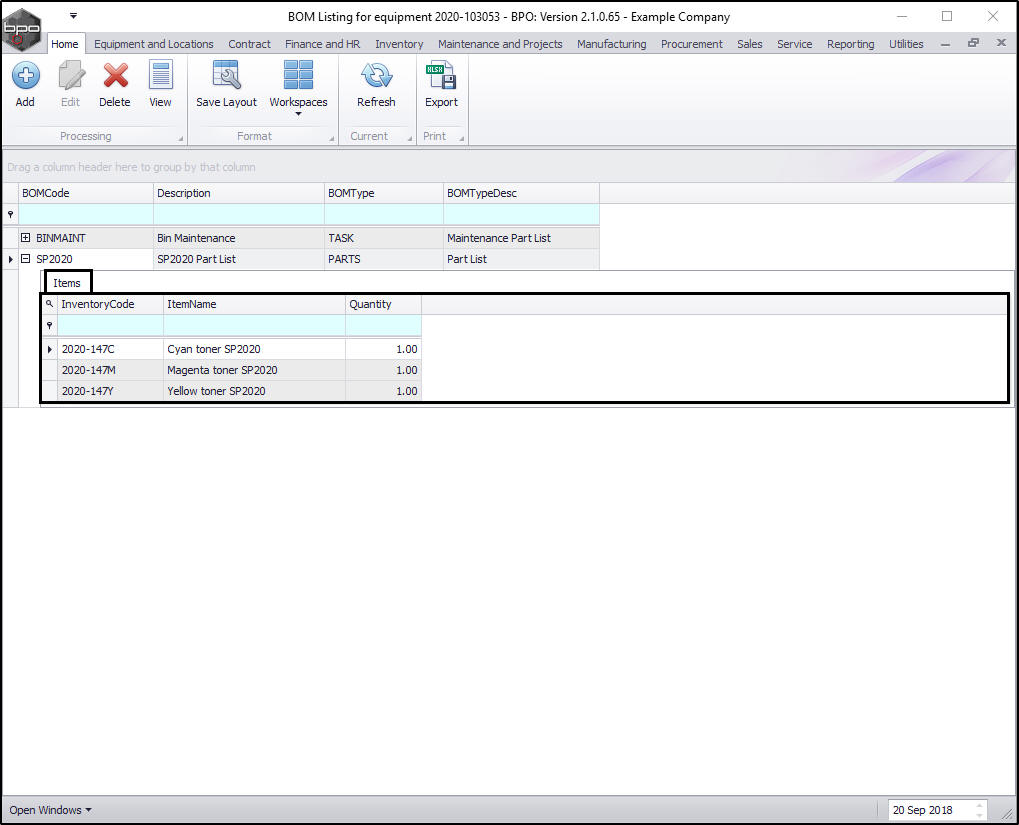Viewport: 1019px width, 825px height.
Task: Sort by BOMTypeDesc column header
Action: tap(521, 193)
